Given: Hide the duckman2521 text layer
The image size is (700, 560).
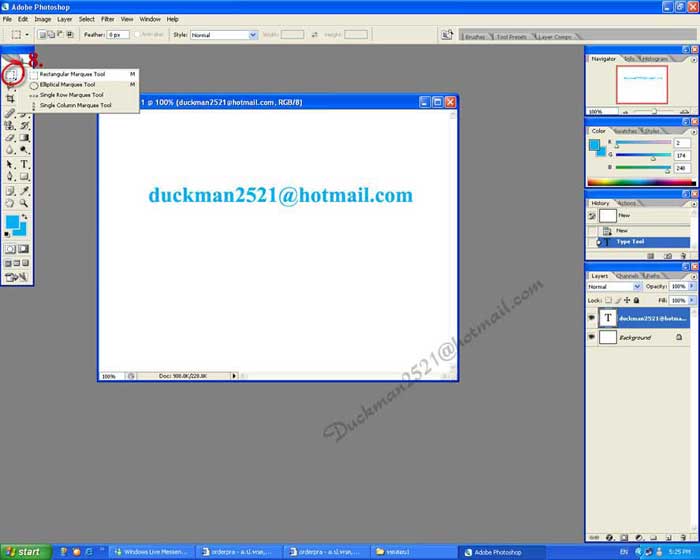Looking at the screenshot, I should [x=592, y=318].
